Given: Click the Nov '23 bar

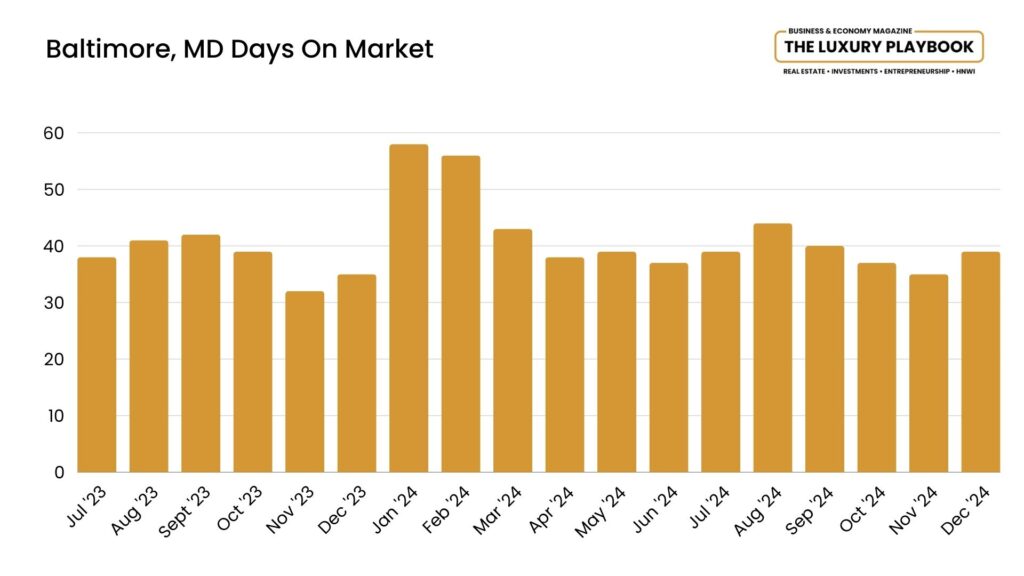Looking at the screenshot, I should click(x=304, y=382).
